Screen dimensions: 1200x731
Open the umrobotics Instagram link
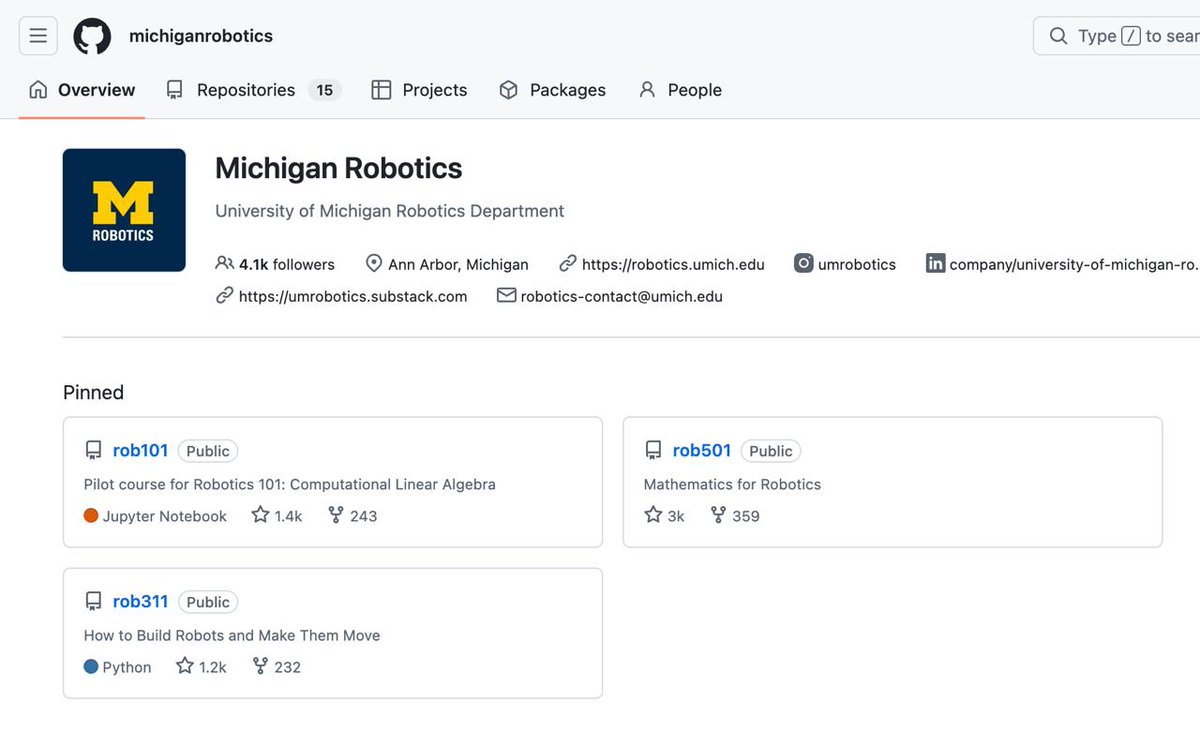point(857,264)
